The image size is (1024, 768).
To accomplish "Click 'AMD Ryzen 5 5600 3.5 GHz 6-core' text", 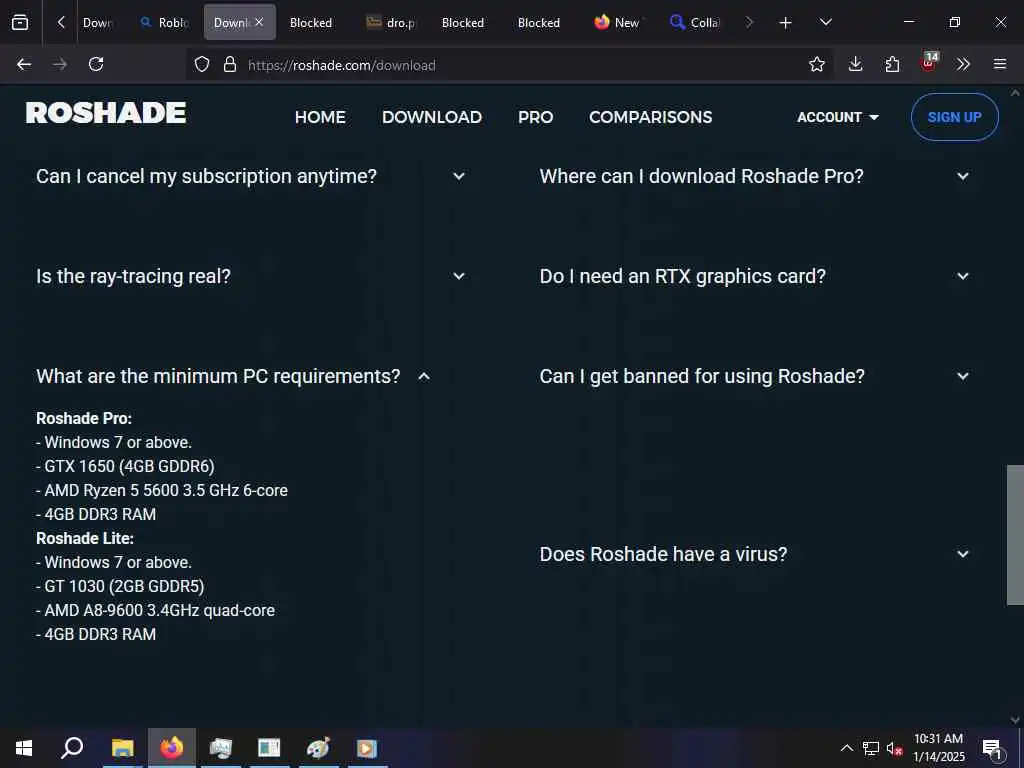I will tap(166, 490).
